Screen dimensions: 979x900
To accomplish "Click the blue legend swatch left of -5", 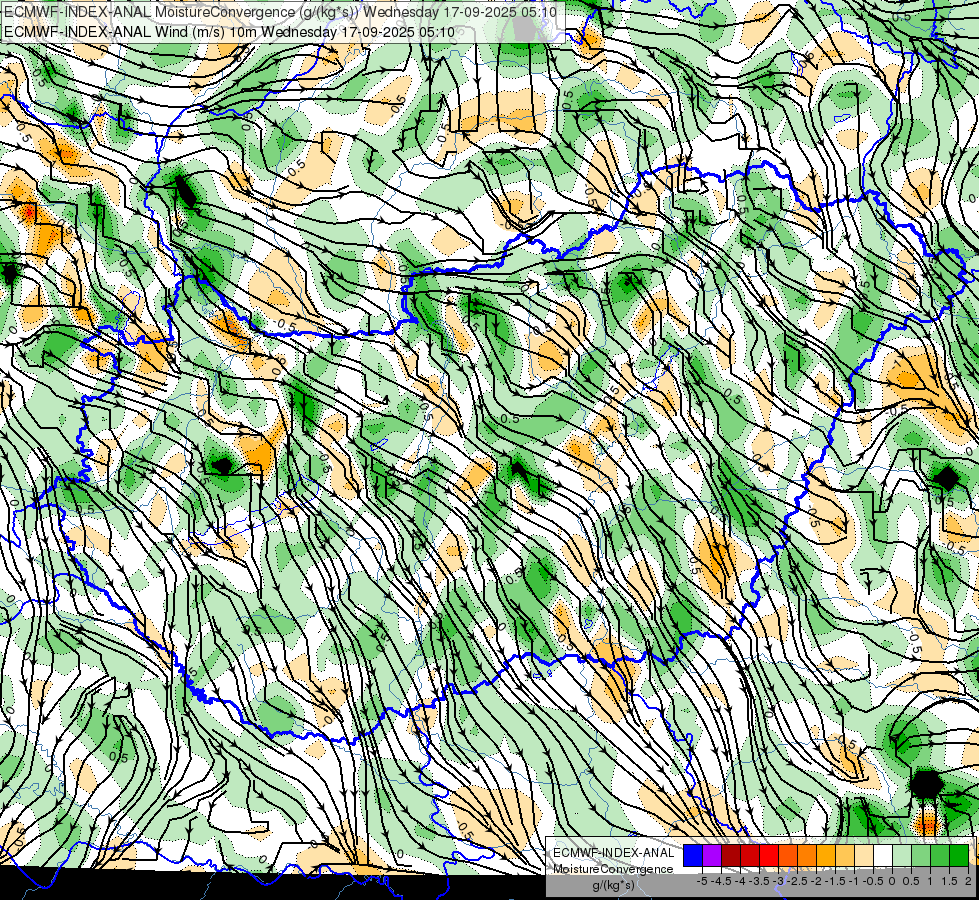I will click(693, 856).
